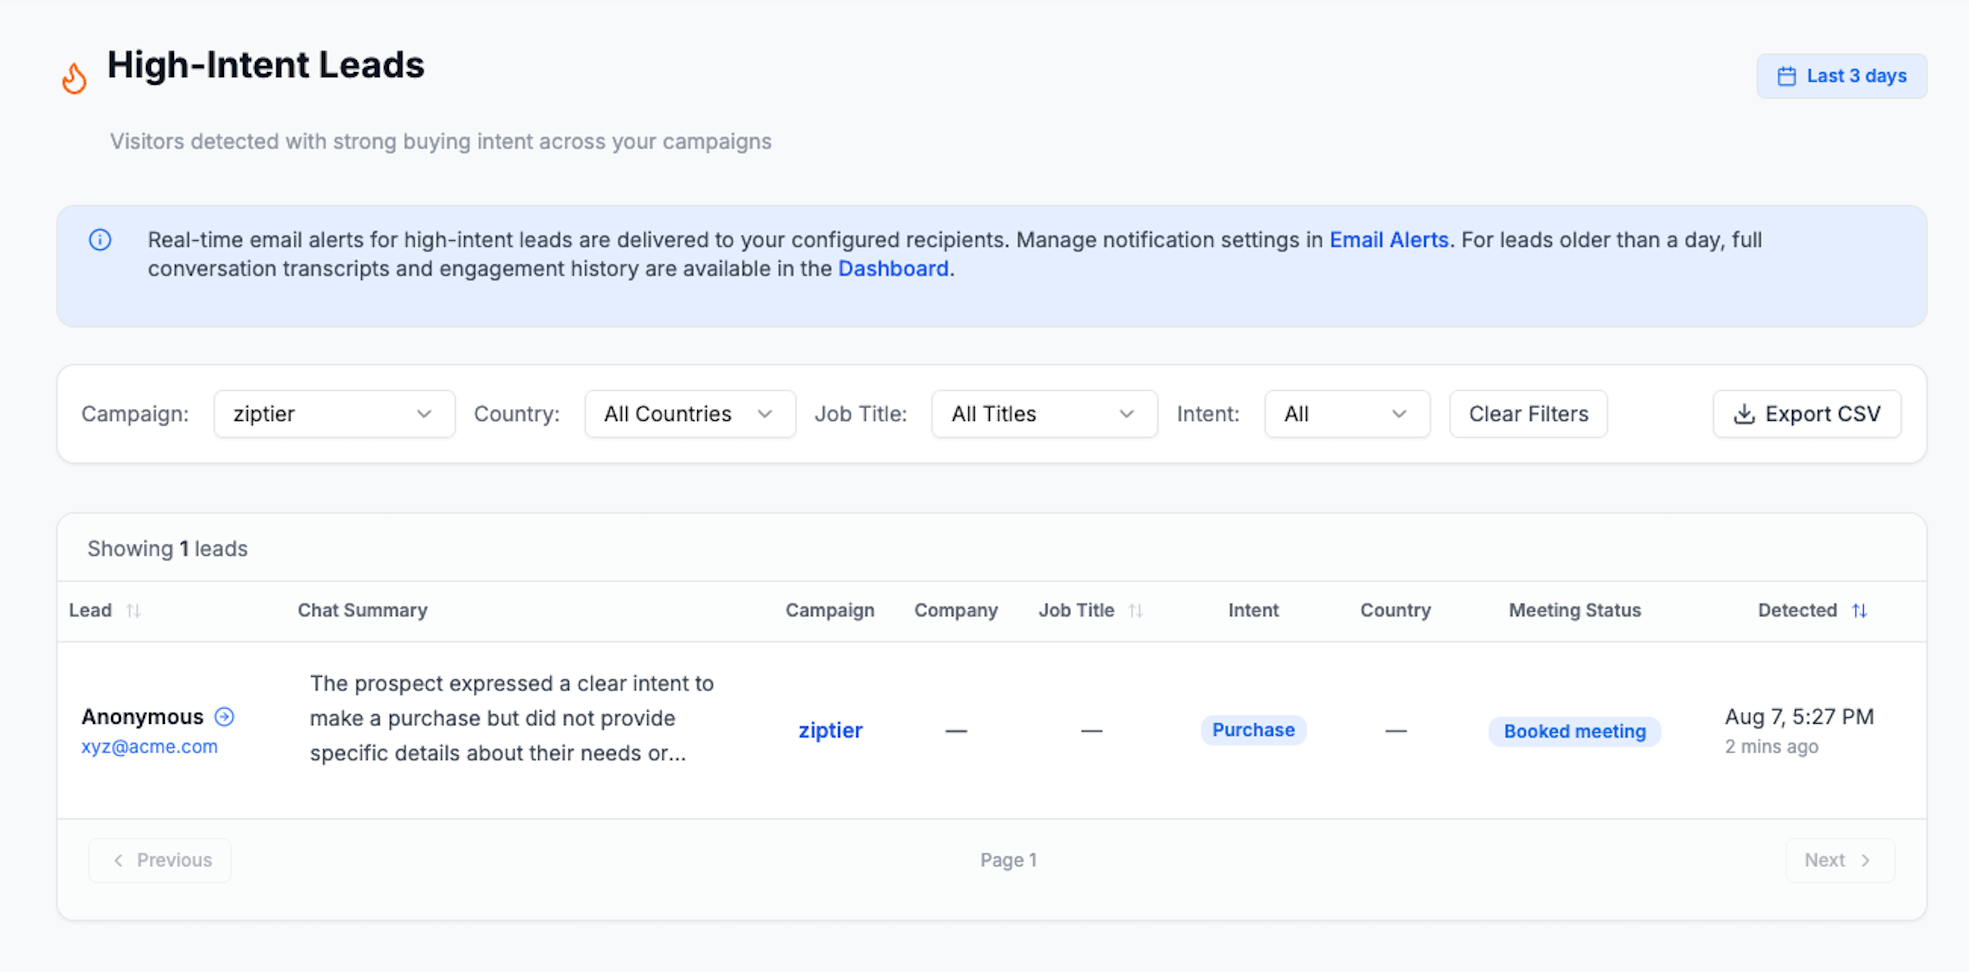The width and height of the screenshot is (1969, 972).
Task: Click the Chat Summary column header
Action: pos(362,610)
